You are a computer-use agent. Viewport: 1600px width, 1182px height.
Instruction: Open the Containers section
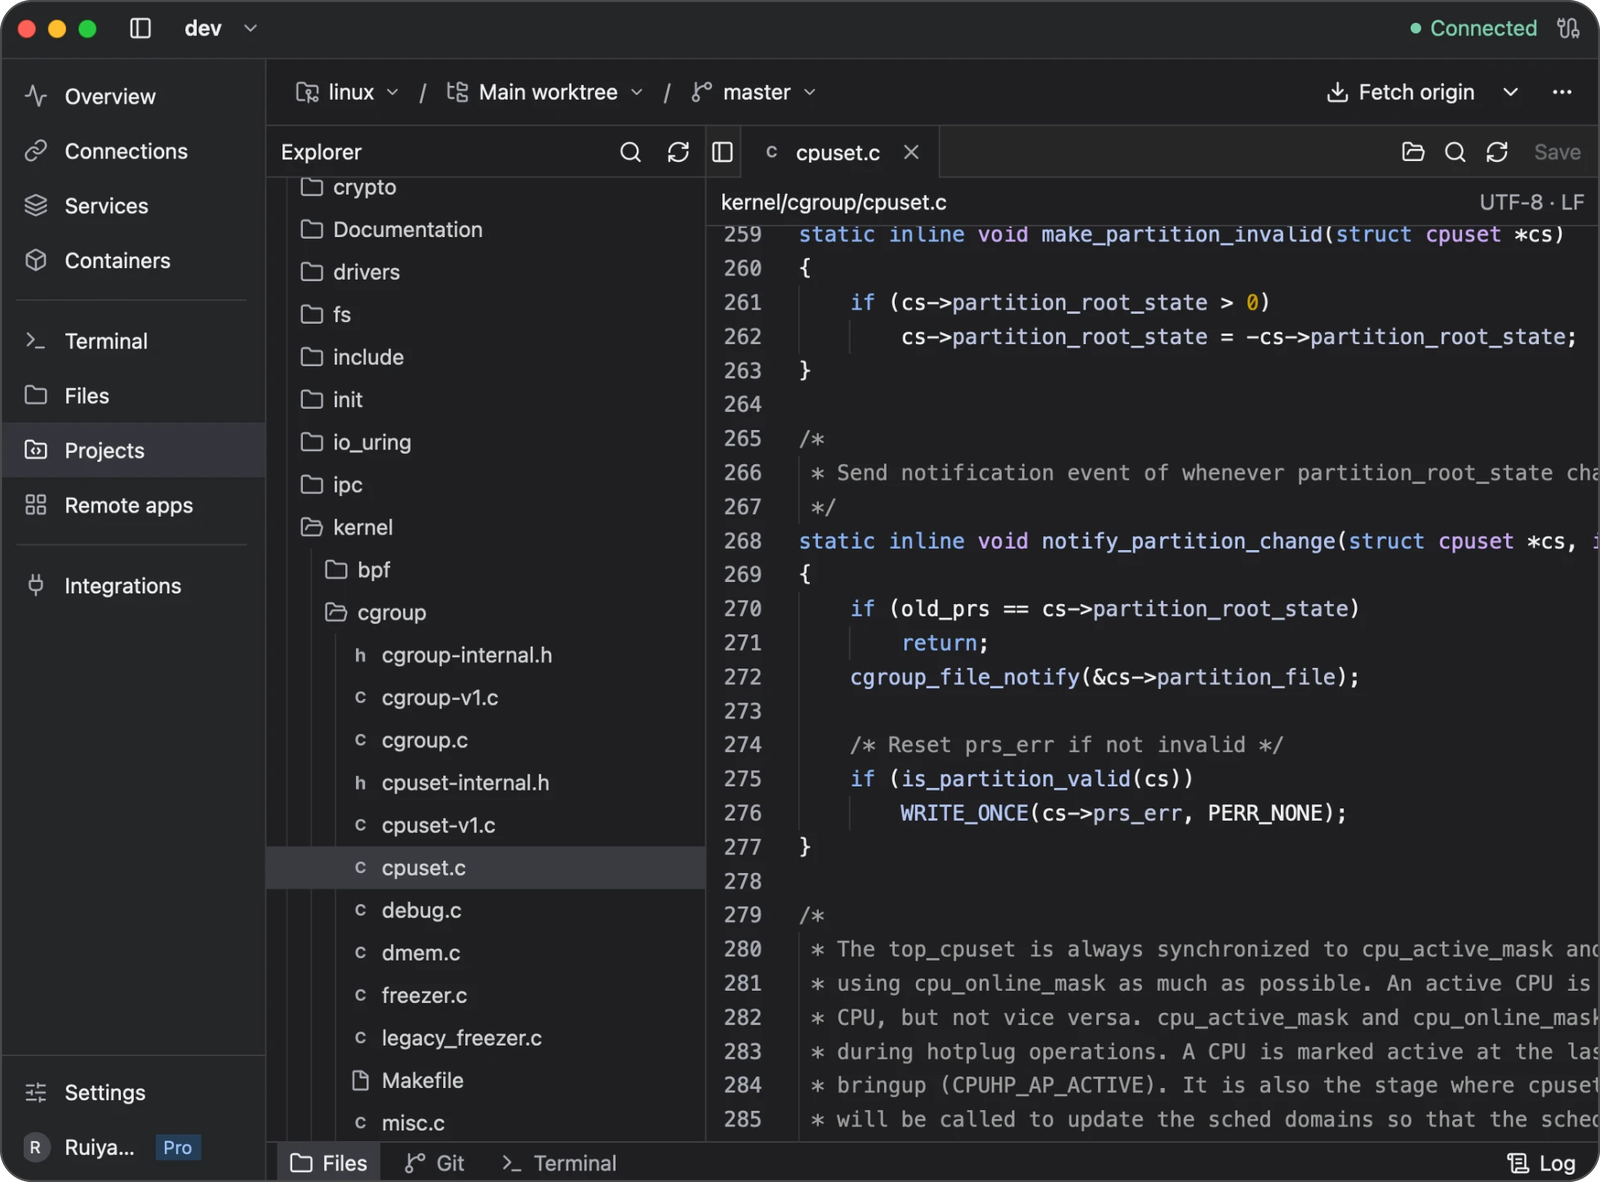tap(133, 261)
